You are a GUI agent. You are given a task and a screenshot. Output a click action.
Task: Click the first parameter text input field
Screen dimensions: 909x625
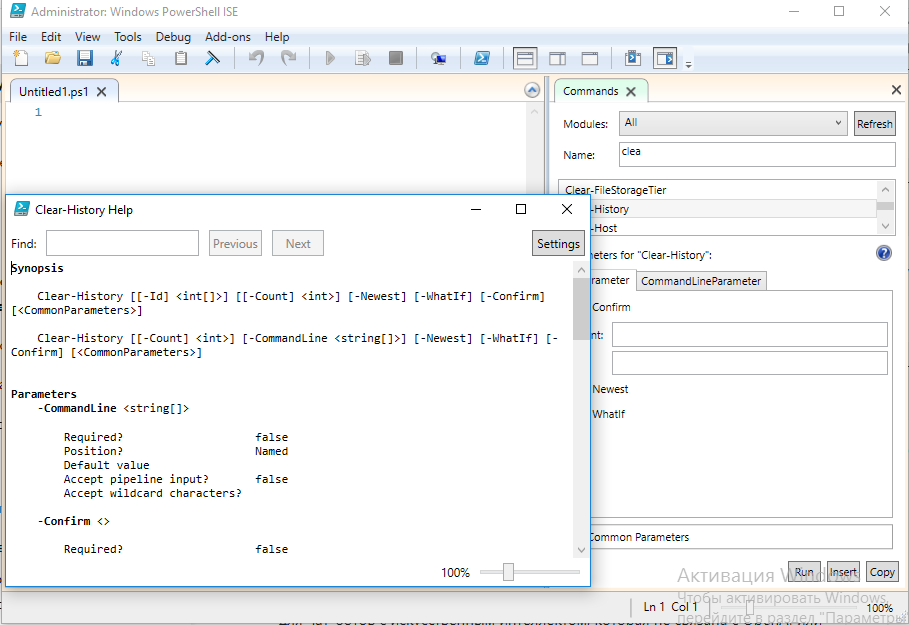[750, 335]
